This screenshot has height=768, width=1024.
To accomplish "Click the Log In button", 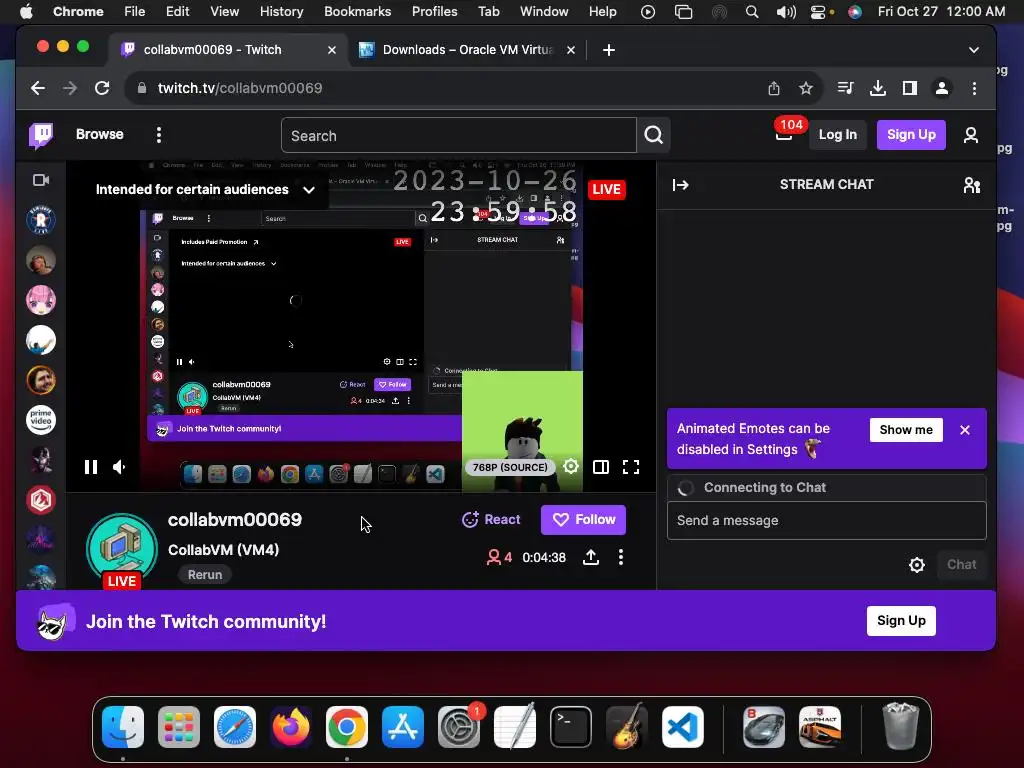I will click(x=838, y=135).
